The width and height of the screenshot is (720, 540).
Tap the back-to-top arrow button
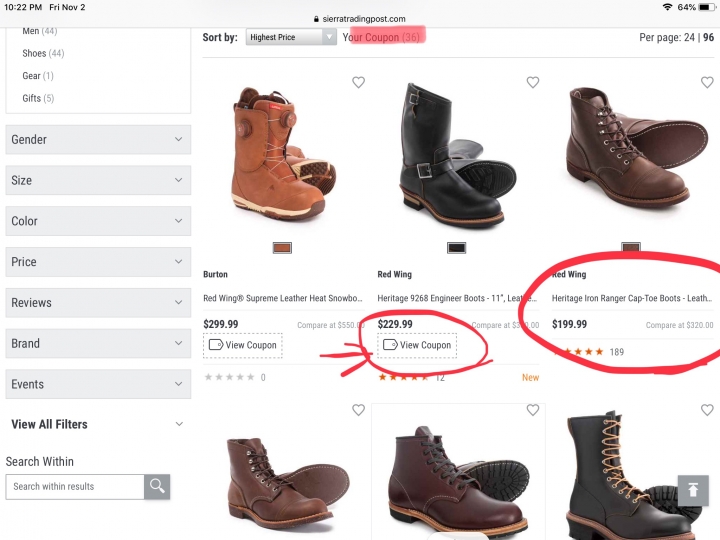pyautogui.click(x=693, y=490)
